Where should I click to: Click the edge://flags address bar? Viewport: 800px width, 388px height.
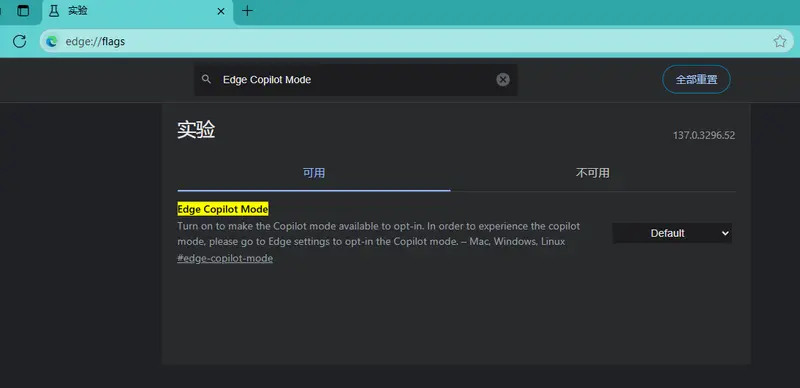pyautogui.click(x=415, y=41)
